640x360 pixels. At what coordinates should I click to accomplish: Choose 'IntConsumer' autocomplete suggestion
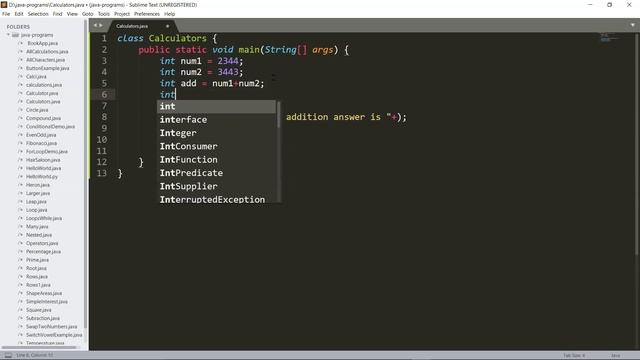(216, 147)
